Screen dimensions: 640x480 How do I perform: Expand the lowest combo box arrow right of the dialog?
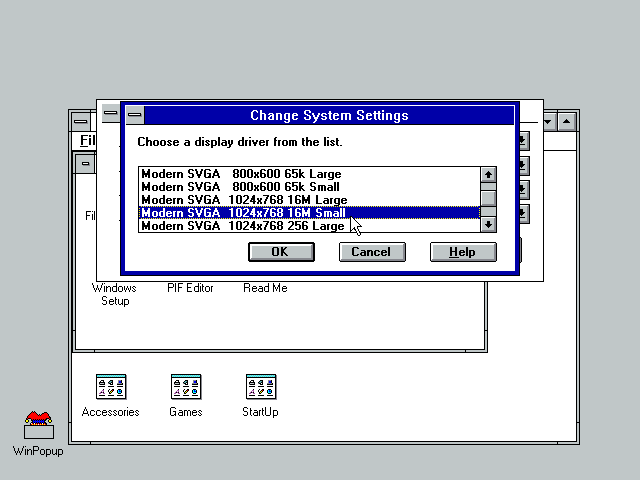(523, 212)
